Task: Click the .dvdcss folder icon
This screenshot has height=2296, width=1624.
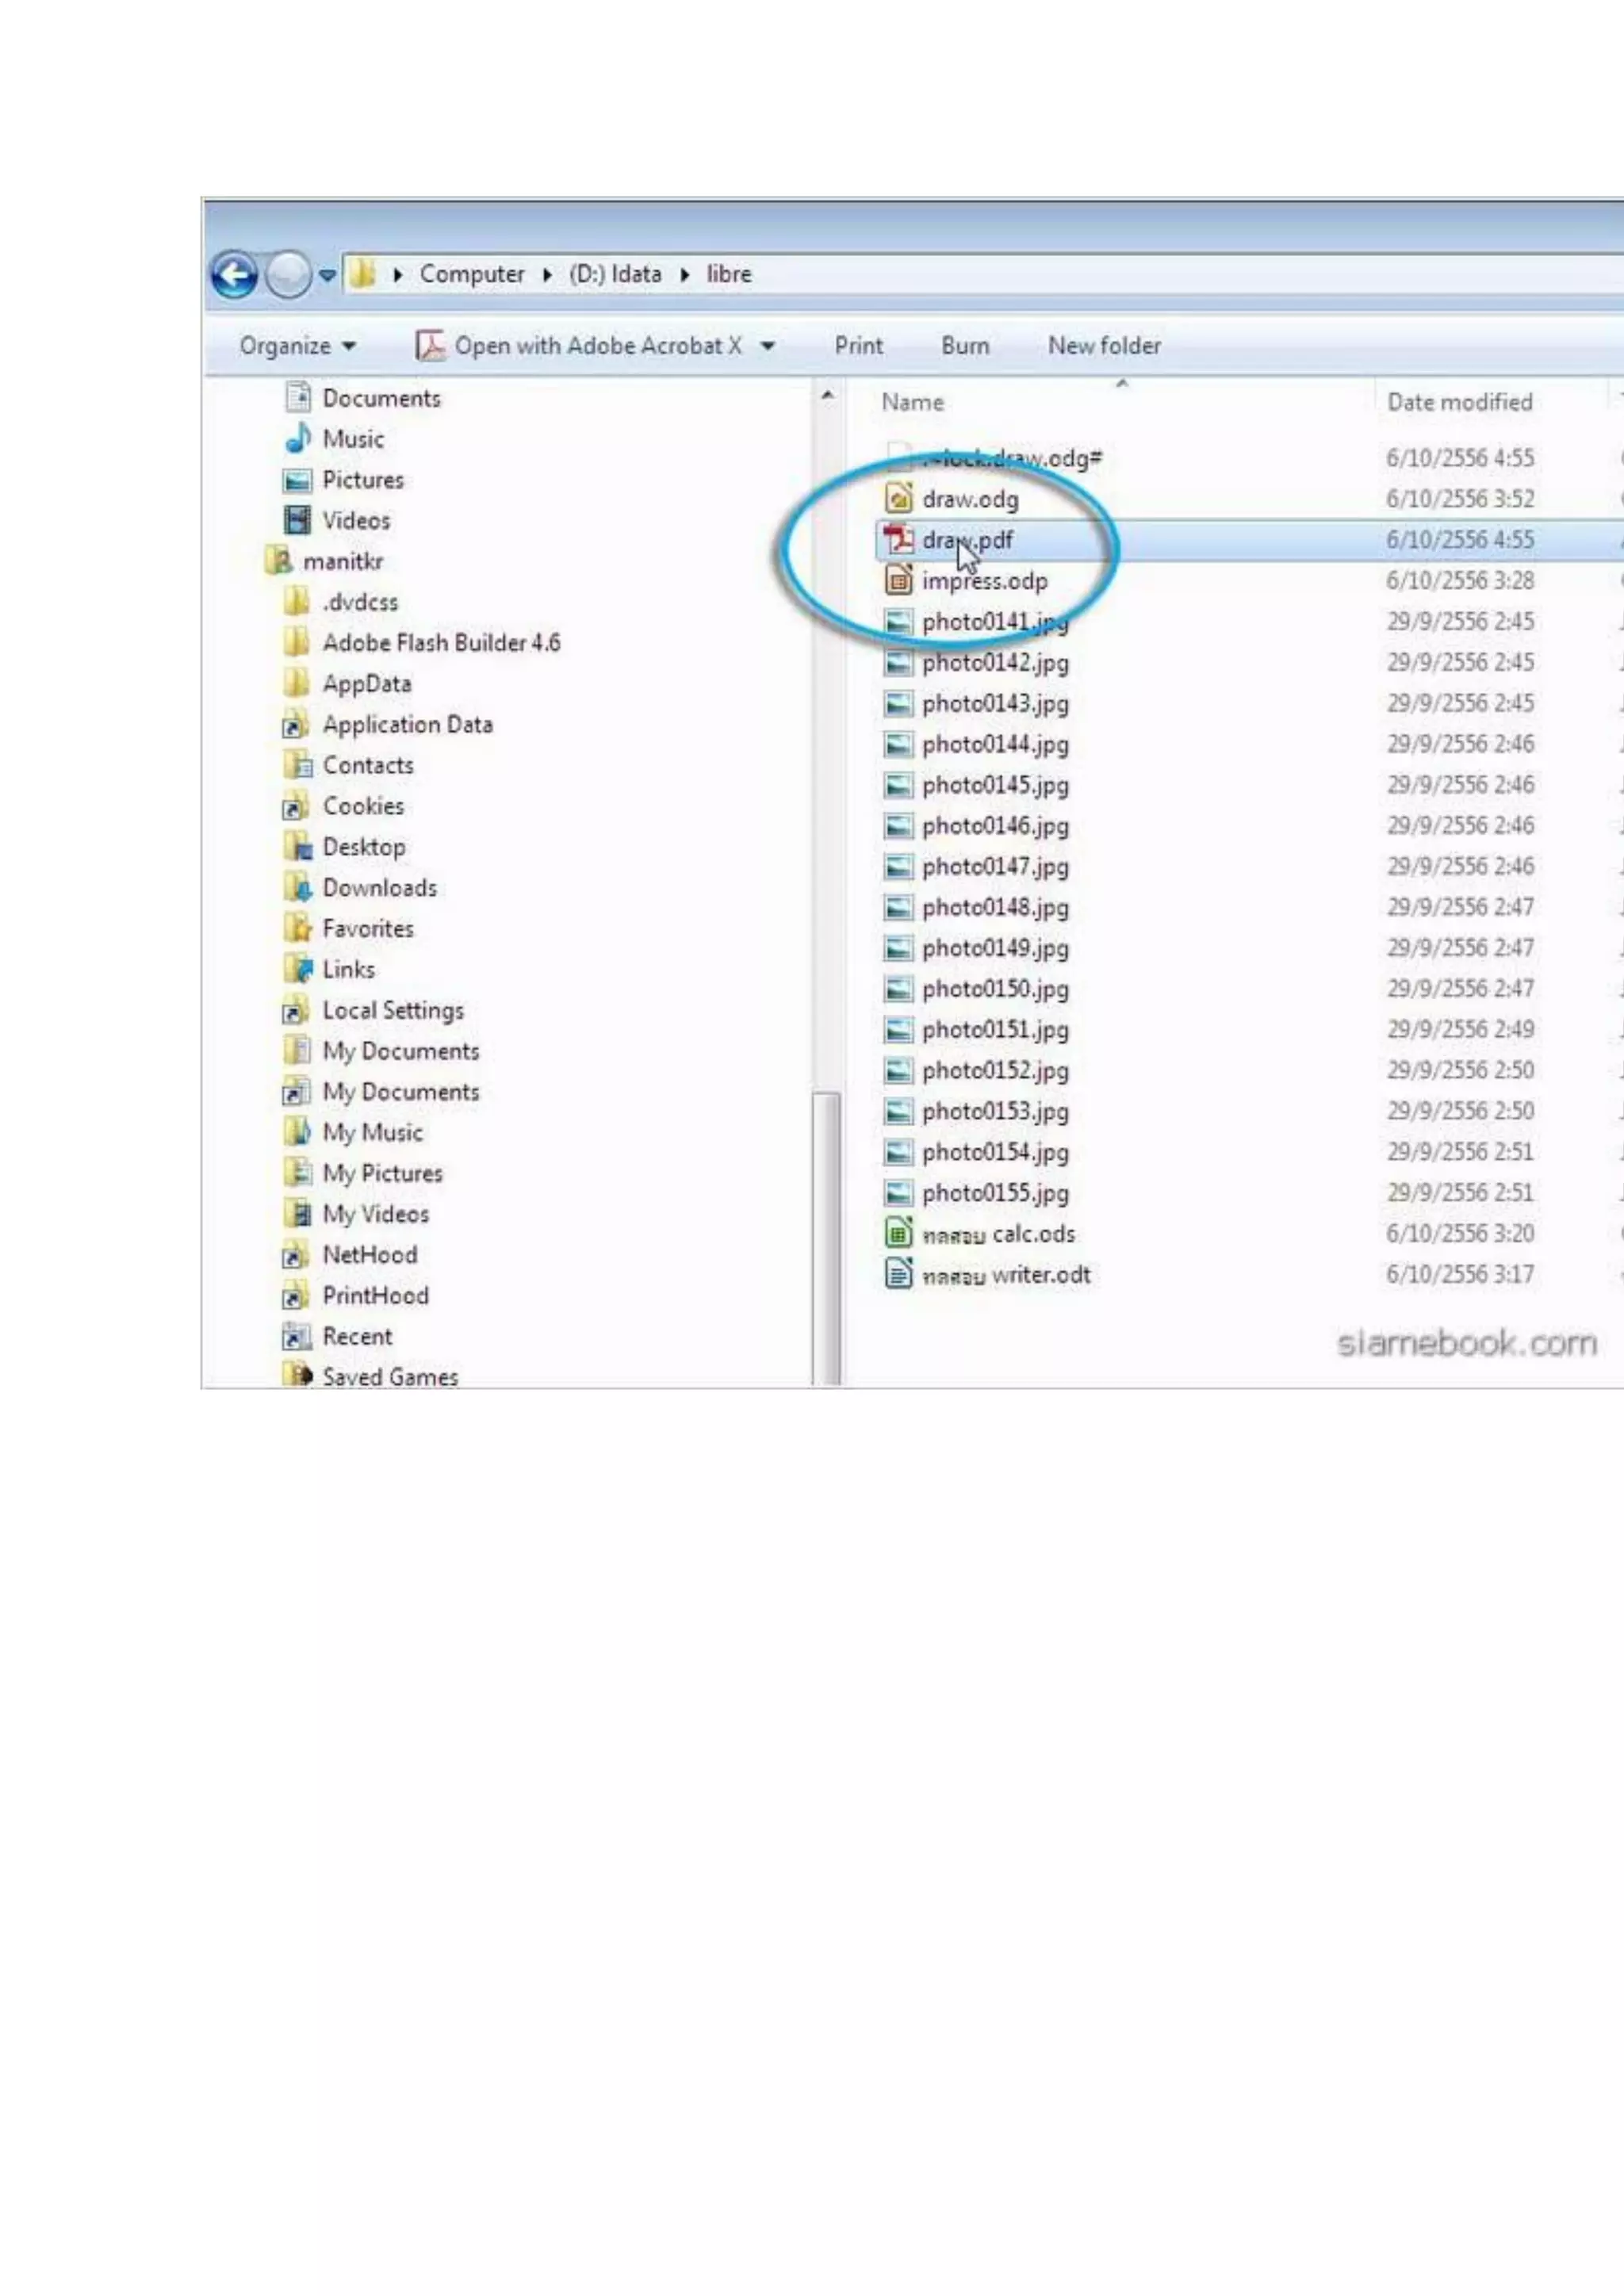Action: pyautogui.click(x=297, y=602)
